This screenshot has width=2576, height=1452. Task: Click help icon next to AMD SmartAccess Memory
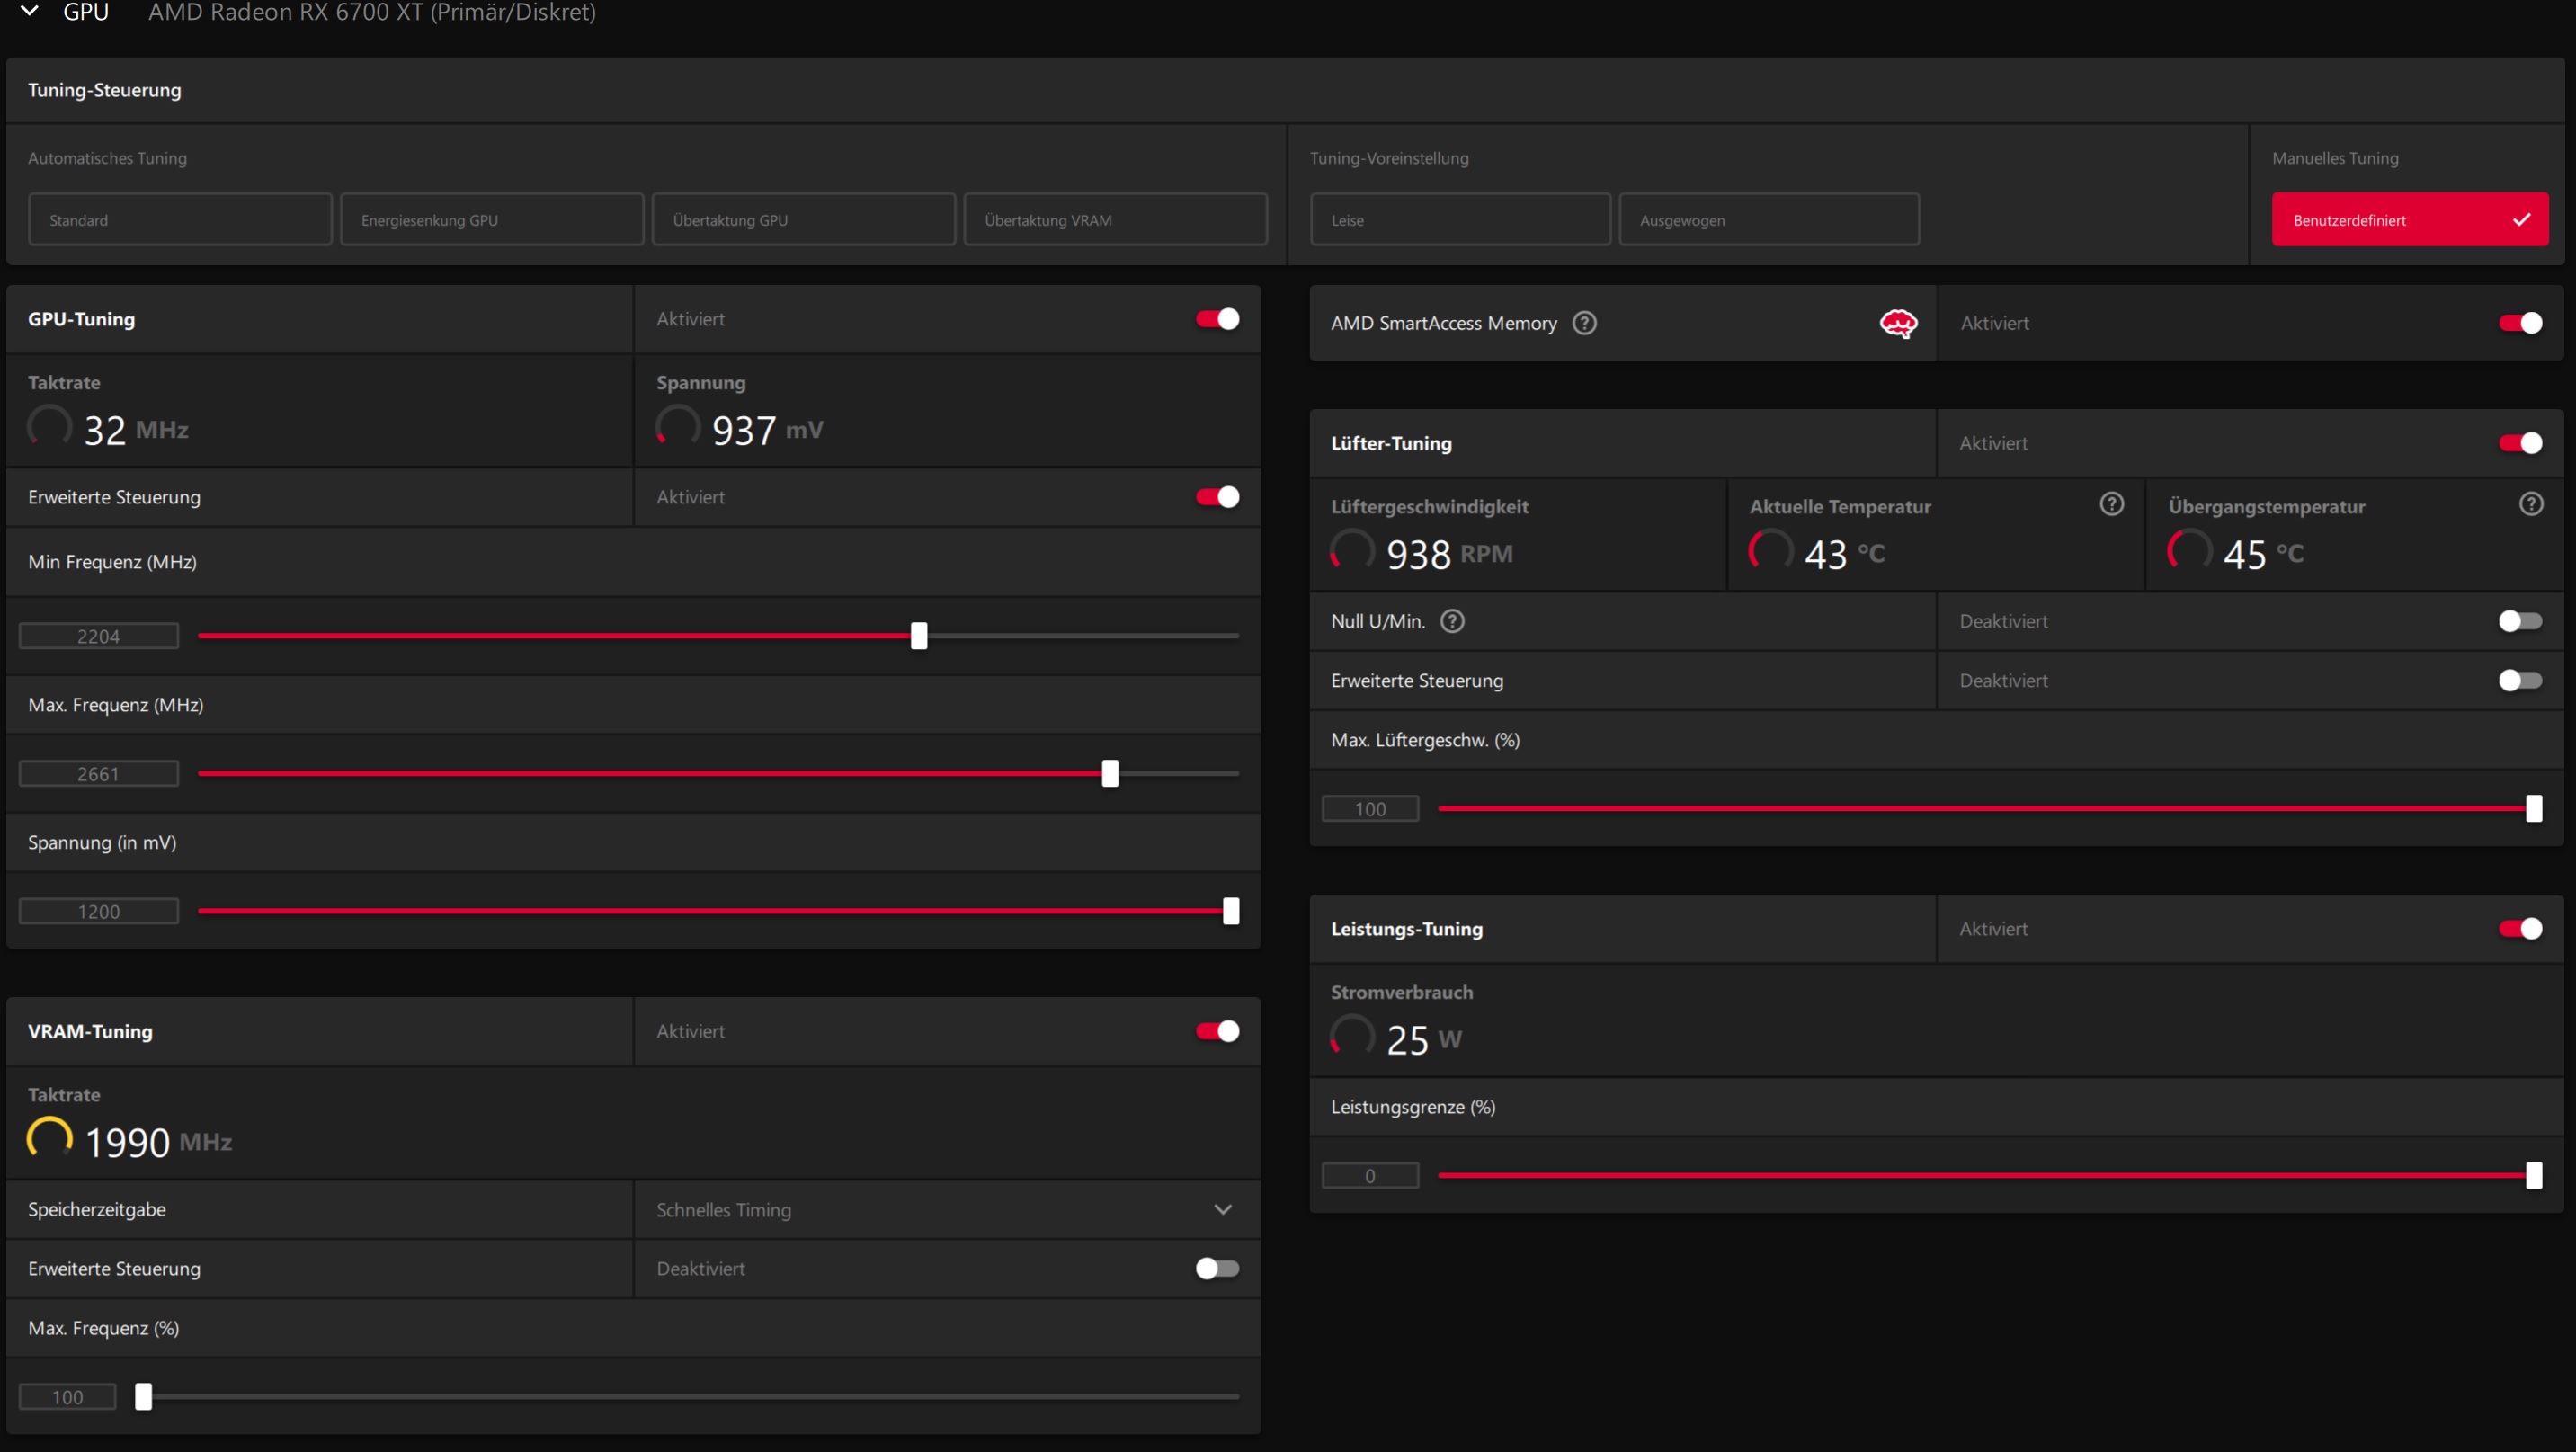click(x=1584, y=323)
